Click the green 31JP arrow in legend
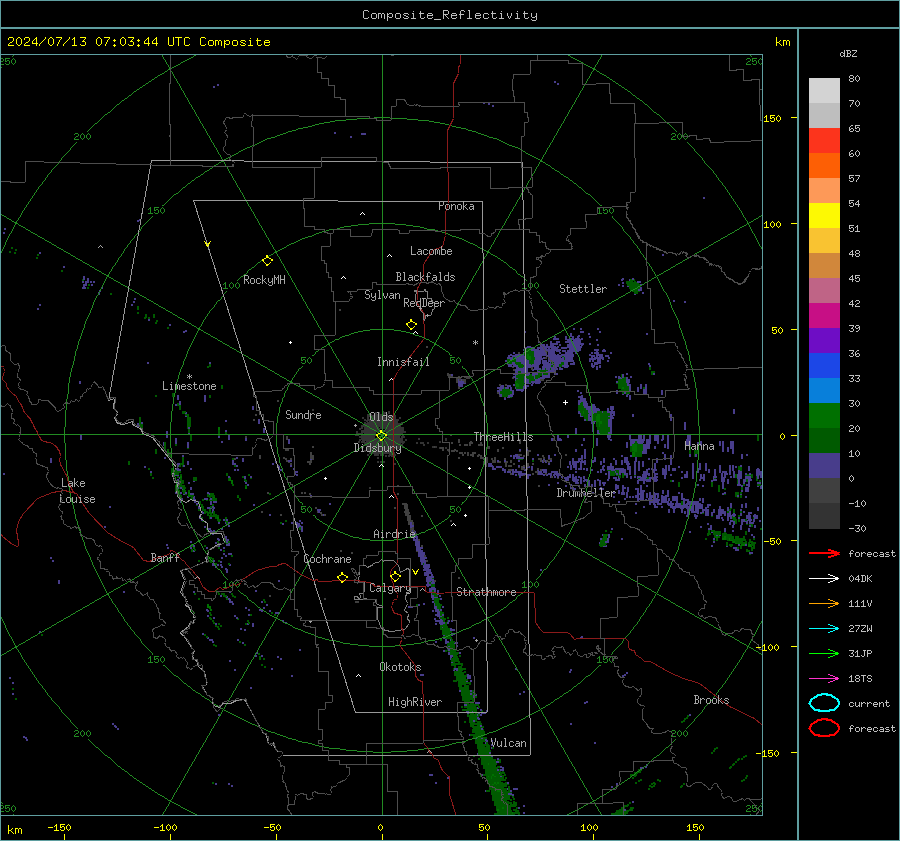This screenshot has width=900, height=841. [x=824, y=653]
